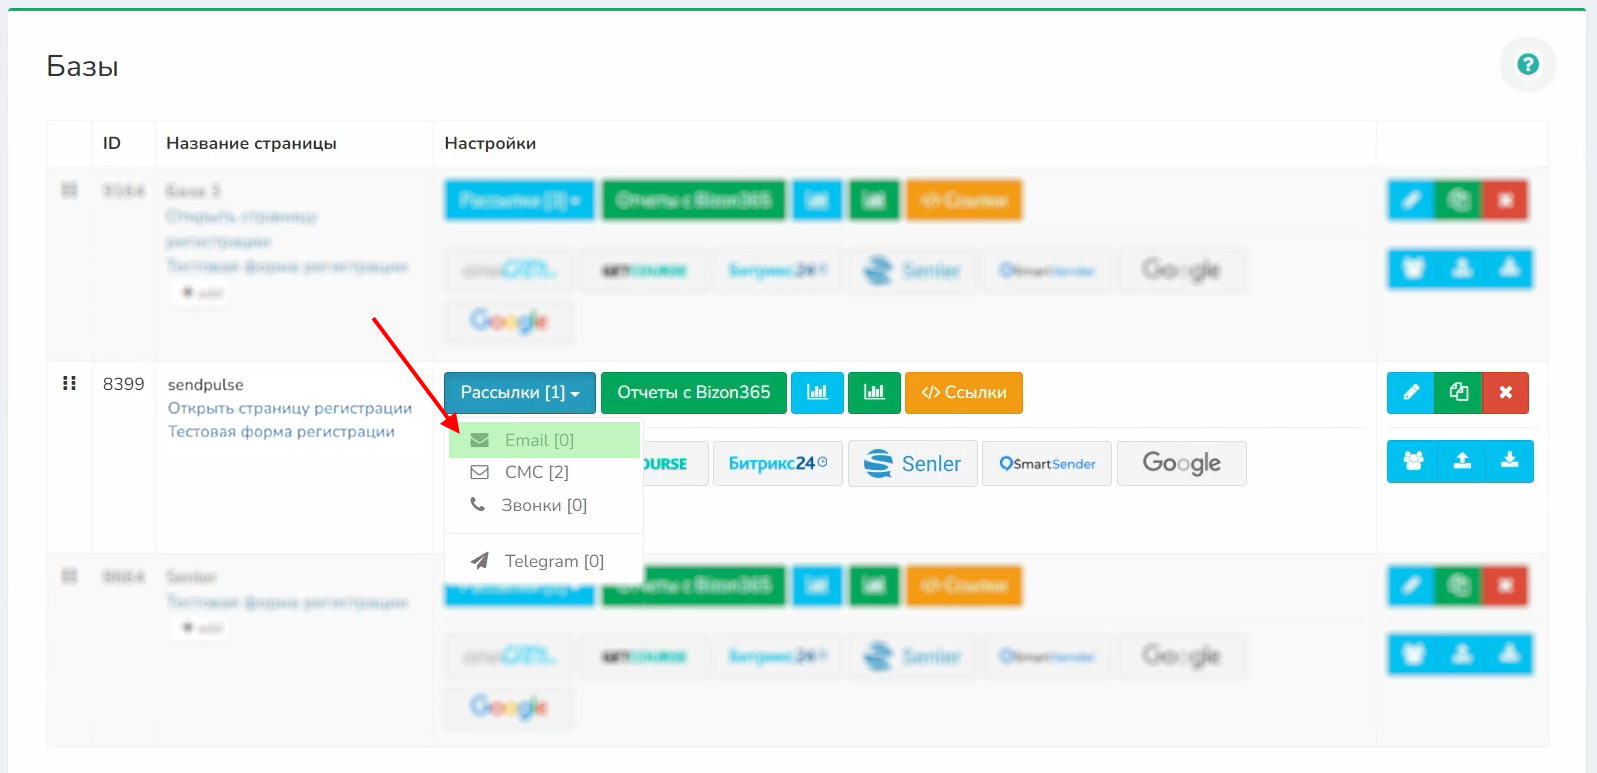Click the drag handle of the sendpulse row

coord(69,383)
